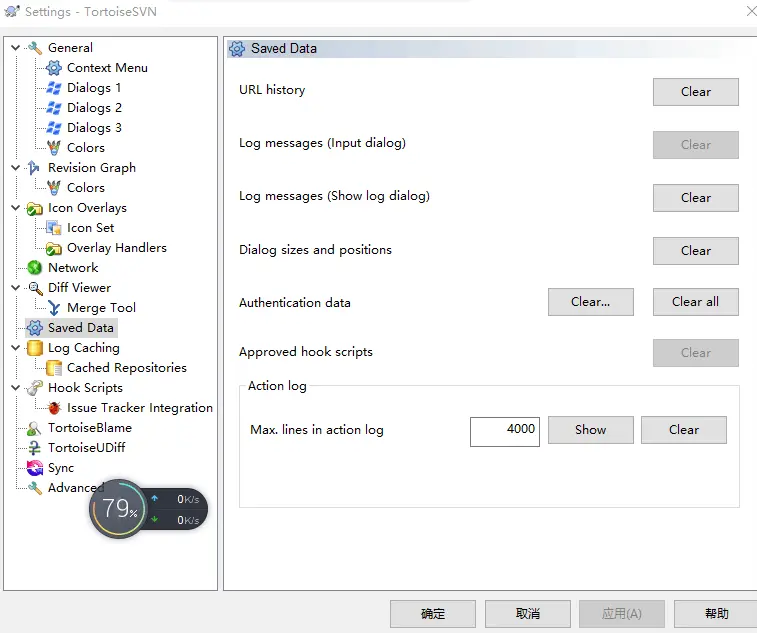Click the Max. lines in action log field

click(x=505, y=432)
